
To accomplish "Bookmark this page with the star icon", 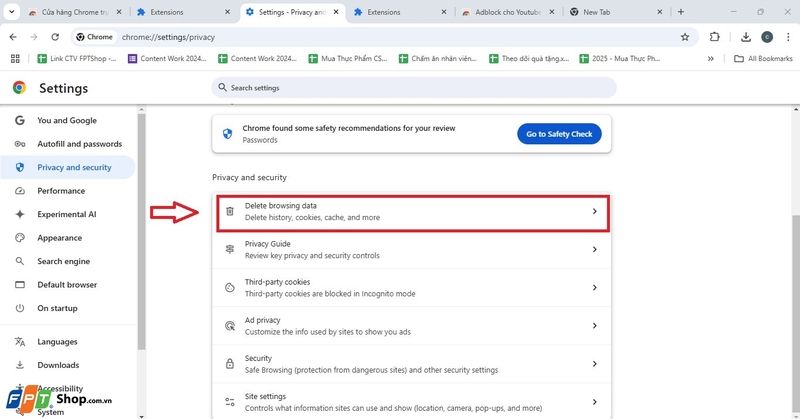I will point(685,37).
